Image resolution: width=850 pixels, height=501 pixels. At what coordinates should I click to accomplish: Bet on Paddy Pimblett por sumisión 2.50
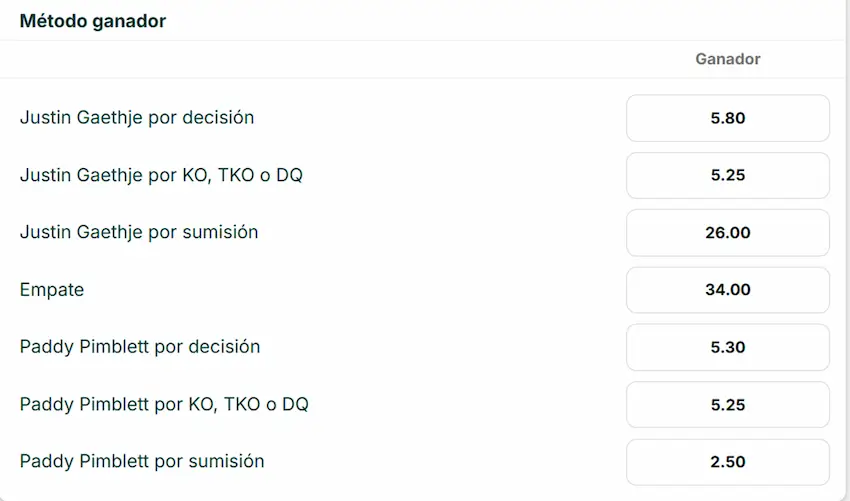pyautogui.click(x=727, y=462)
